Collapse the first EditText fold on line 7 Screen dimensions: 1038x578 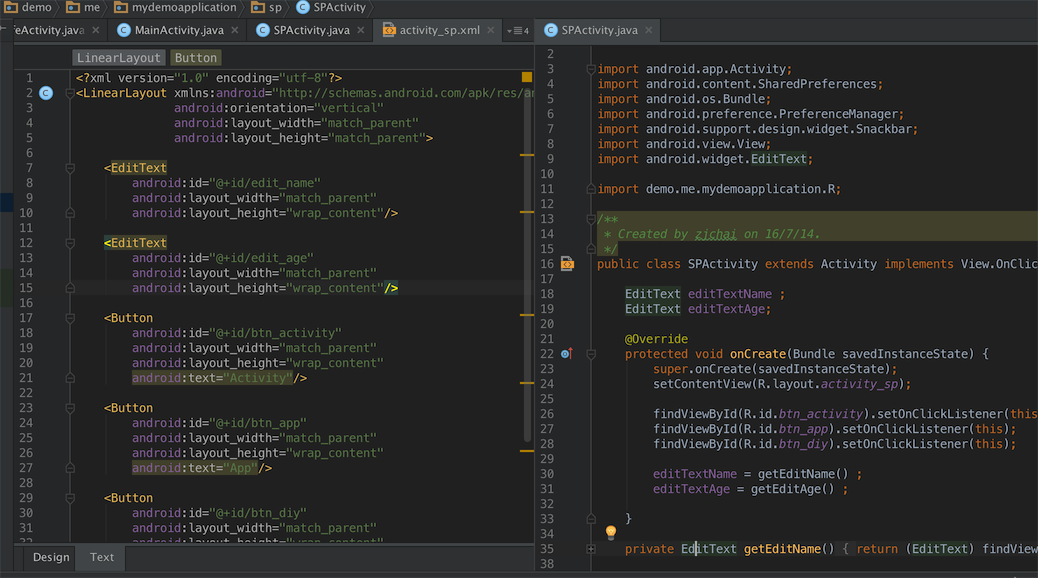click(70, 168)
